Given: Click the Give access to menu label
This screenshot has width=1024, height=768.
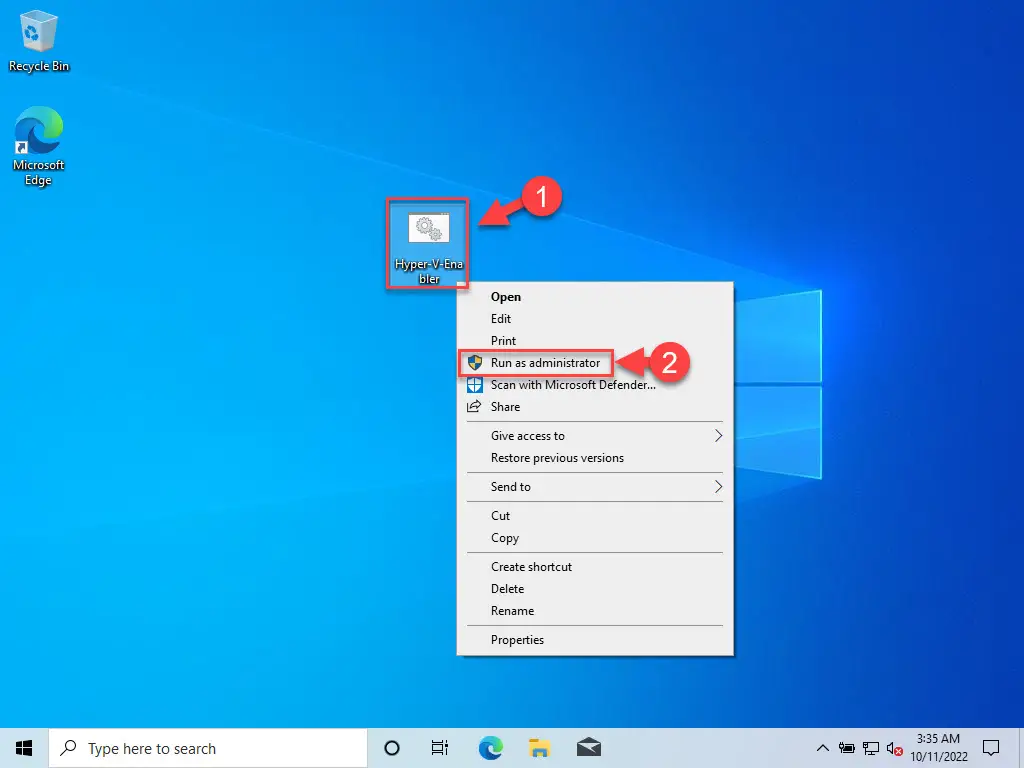Looking at the screenshot, I should pyautogui.click(x=528, y=436).
